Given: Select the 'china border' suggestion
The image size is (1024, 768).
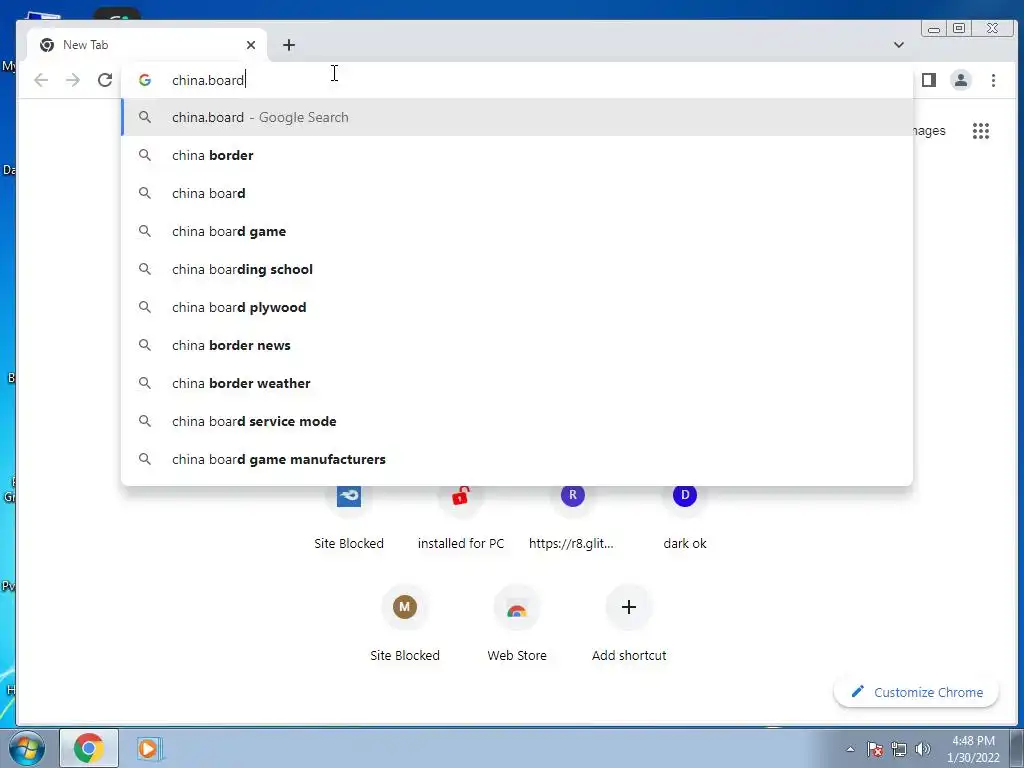Looking at the screenshot, I should [x=517, y=155].
